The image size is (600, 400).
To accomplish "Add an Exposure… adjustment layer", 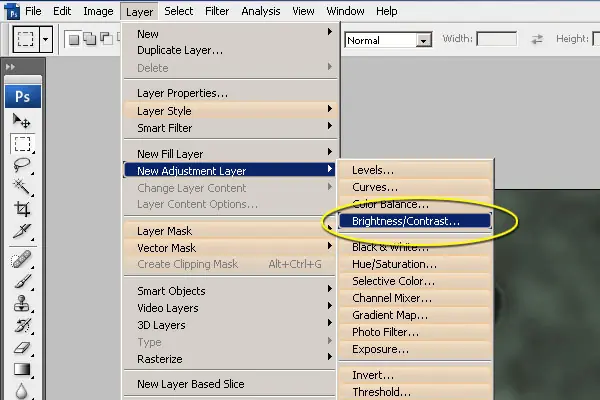I will (416, 349).
